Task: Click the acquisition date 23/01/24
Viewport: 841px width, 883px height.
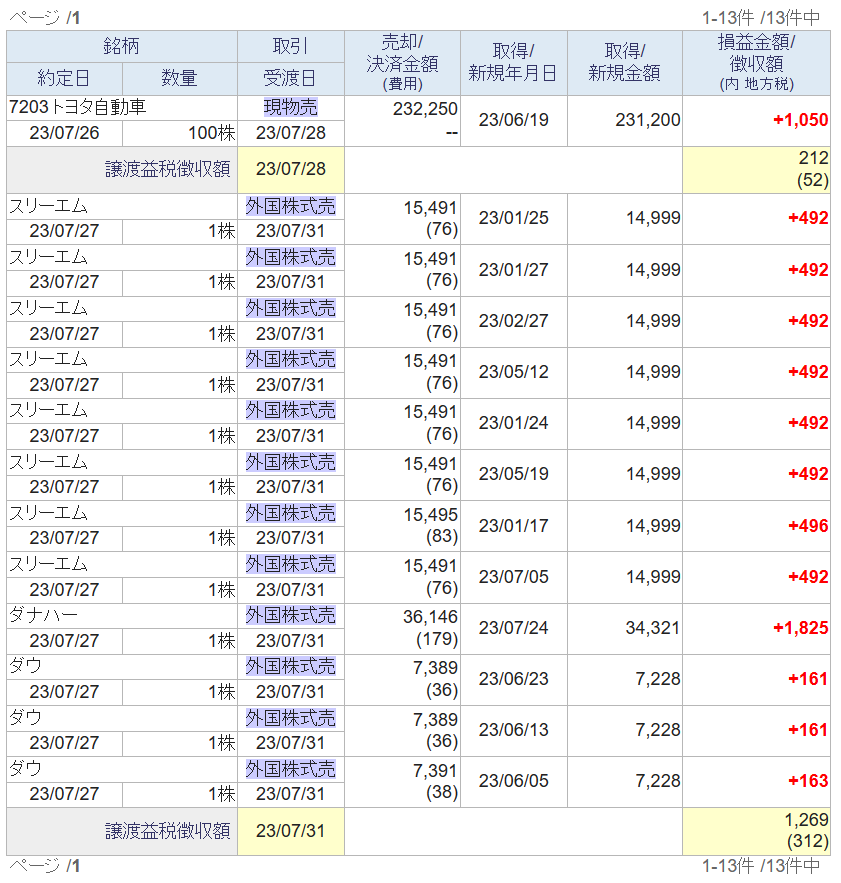Action: (513, 423)
